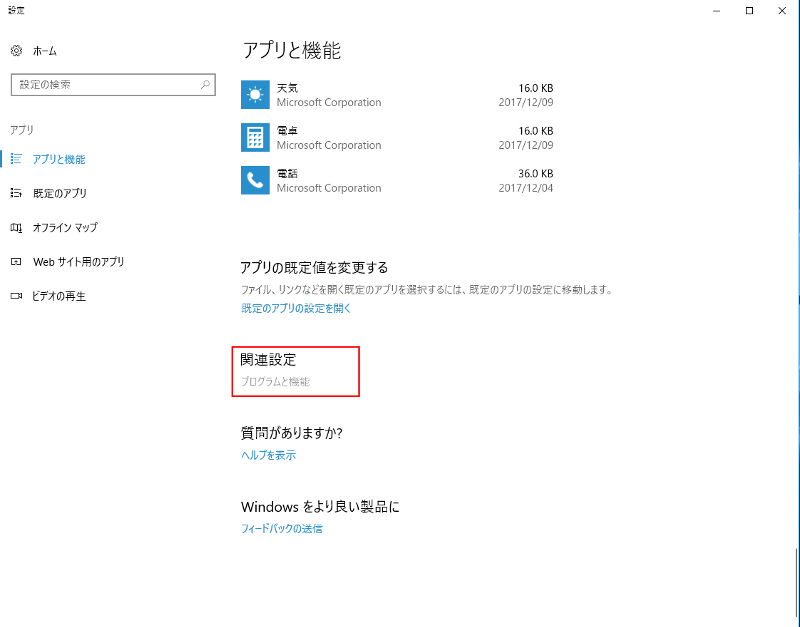Click the アプリの既定値を変更する heading
The height and width of the screenshot is (627, 800).
click(314, 267)
